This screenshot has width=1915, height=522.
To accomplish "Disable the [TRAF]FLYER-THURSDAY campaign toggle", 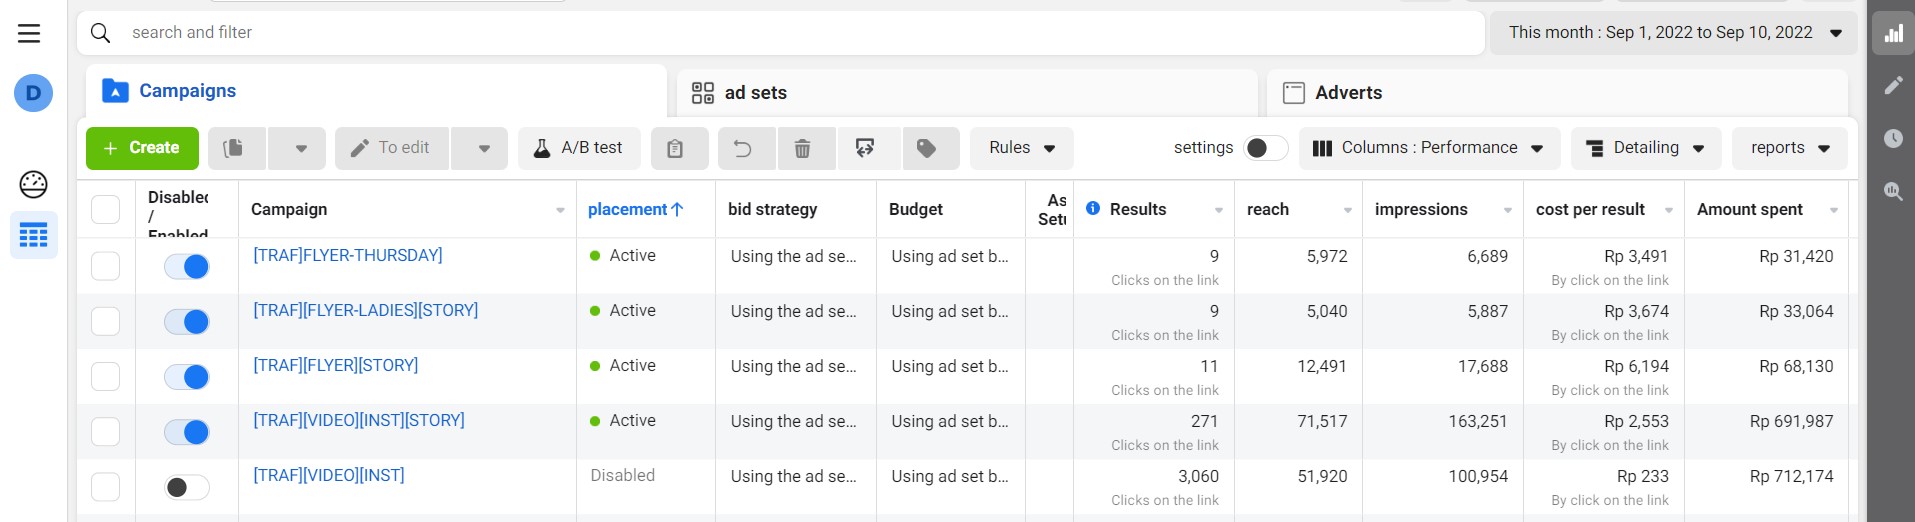I will pyautogui.click(x=186, y=266).
